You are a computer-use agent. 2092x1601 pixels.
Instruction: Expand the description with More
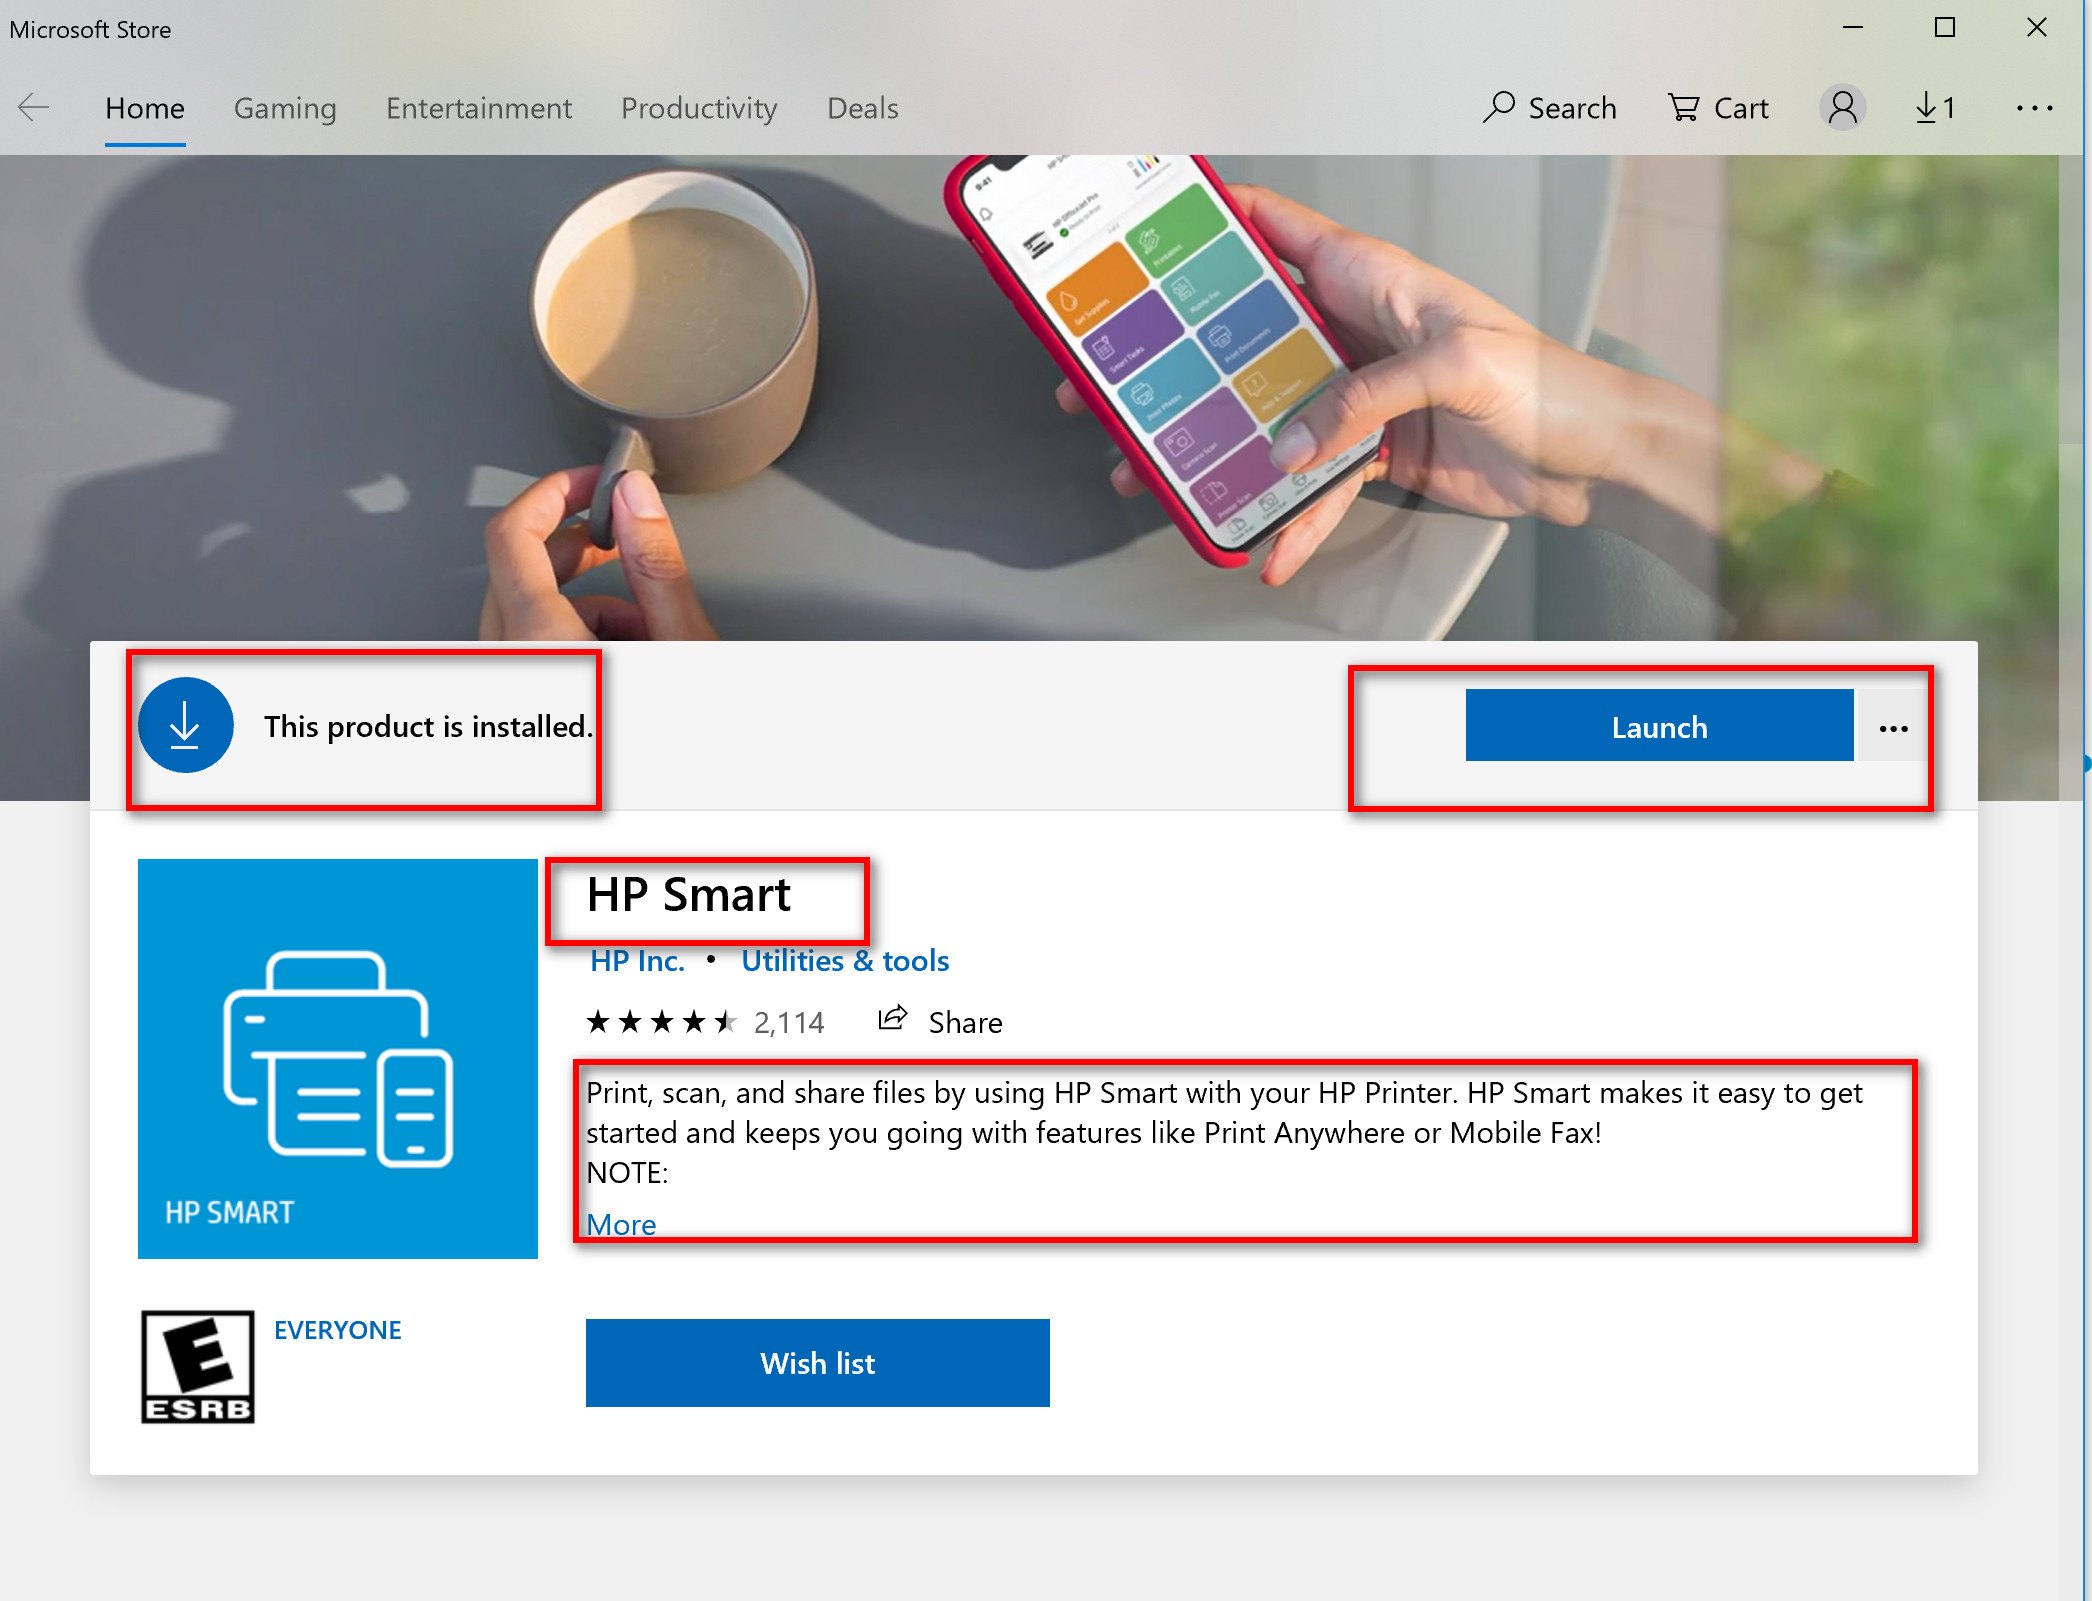(621, 1224)
